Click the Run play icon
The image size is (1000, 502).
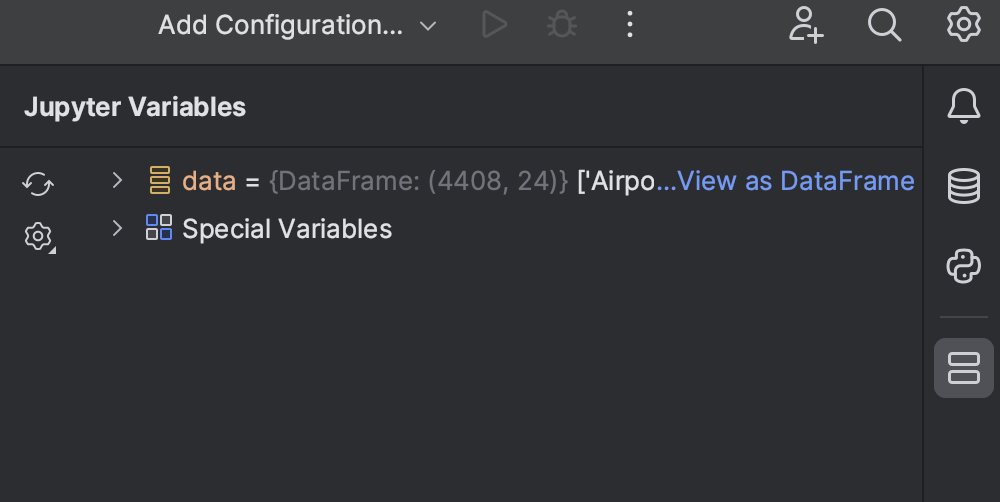[x=494, y=25]
